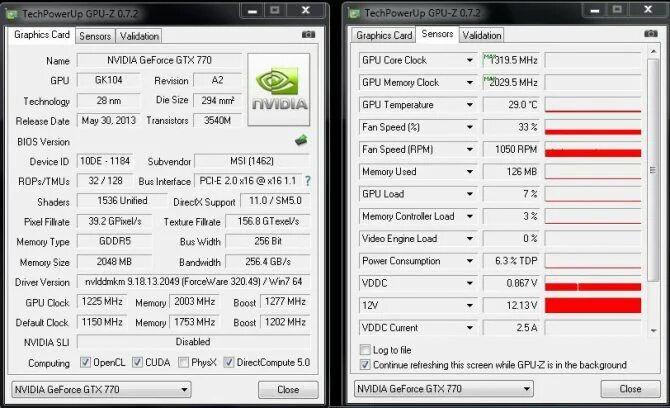Open 12V sensor dropdown
This screenshot has height=408, width=670.
(x=470, y=305)
